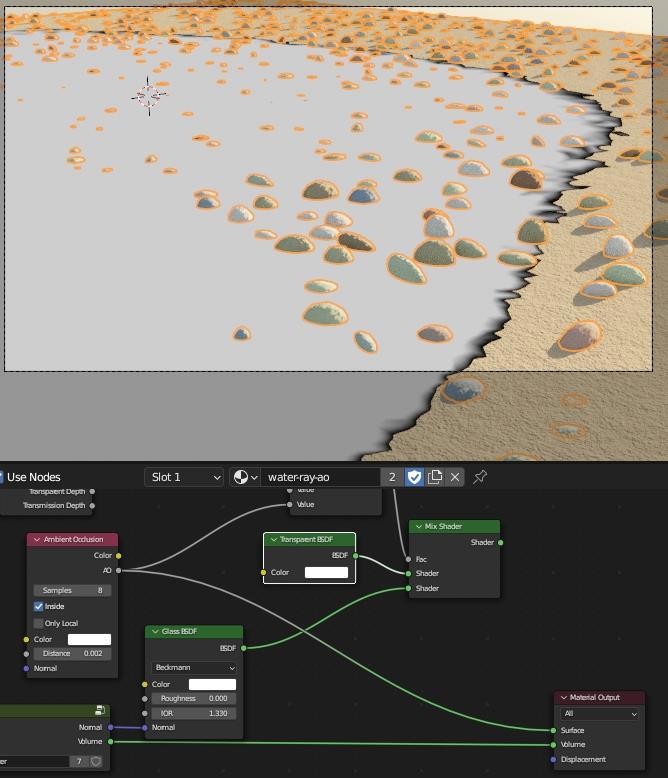Image resolution: width=668 pixels, height=778 pixels.
Task: Click the material user count 2
Action: coord(392,477)
